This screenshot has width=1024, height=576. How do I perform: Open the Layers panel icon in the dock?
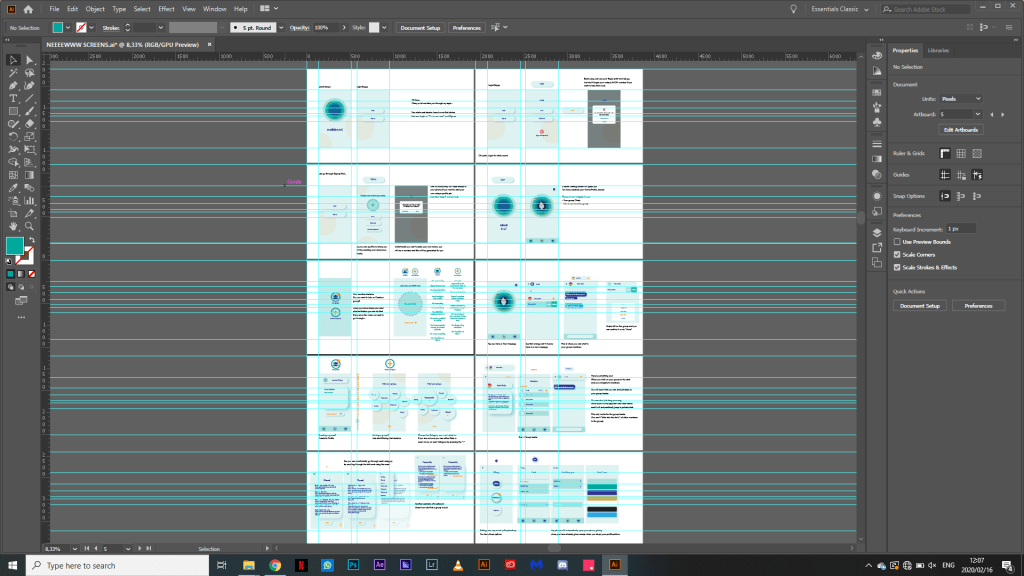[x=876, y=231]
